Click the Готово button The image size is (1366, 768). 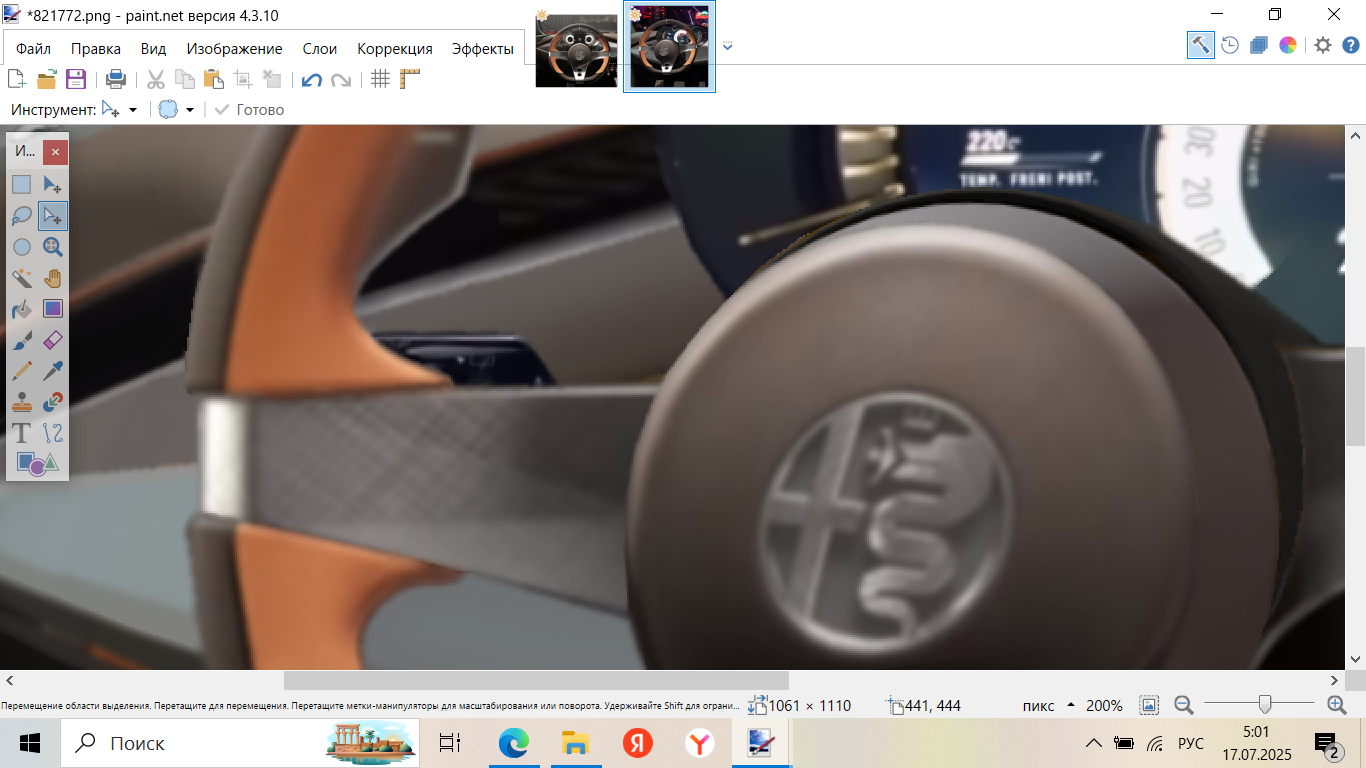[250, 110]
